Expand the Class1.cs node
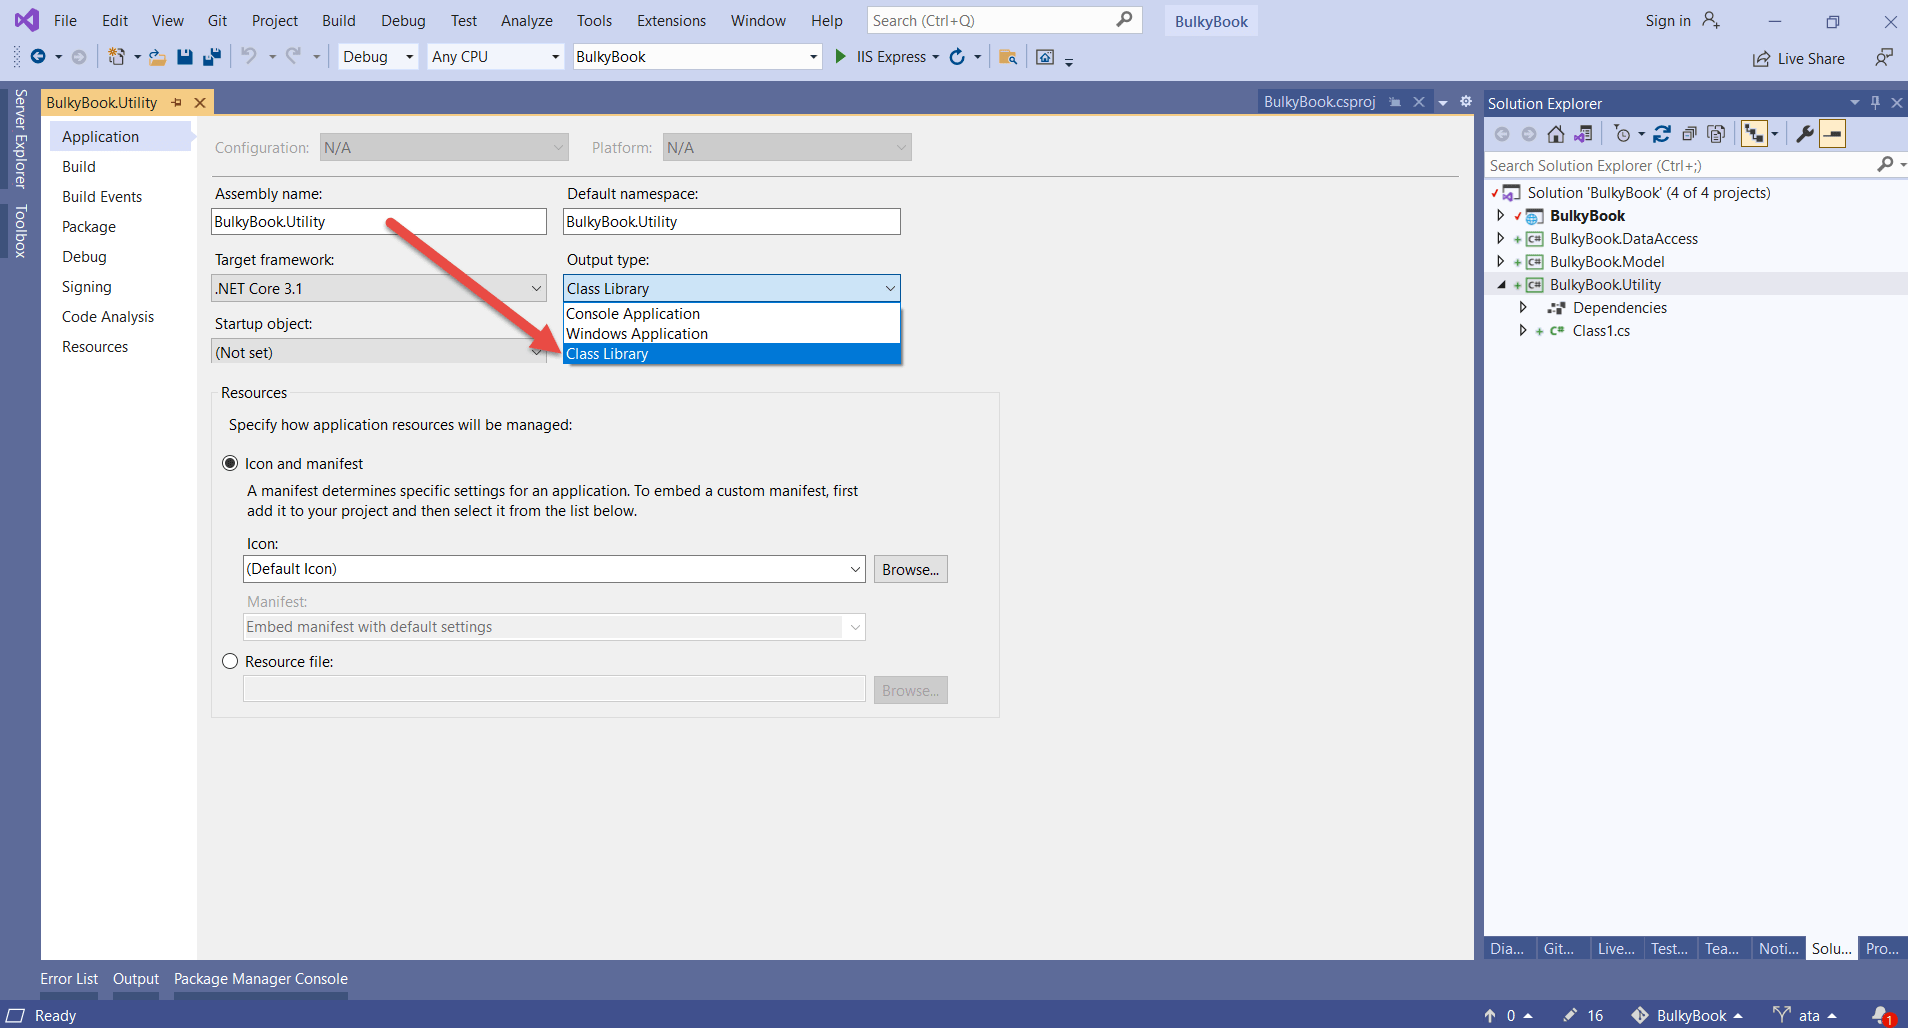The height and width of the screenshot is (1028, 1908). tap(1523, 330)
